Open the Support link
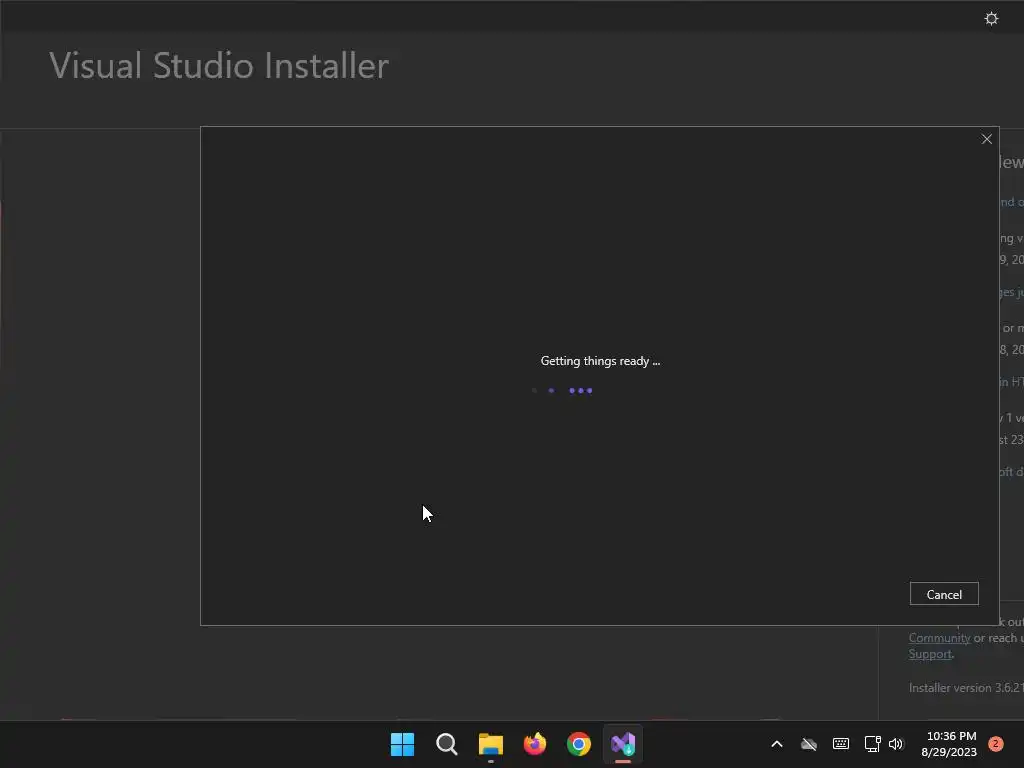The width and height of the screenshot is (1024, 768). pos(930,654)
